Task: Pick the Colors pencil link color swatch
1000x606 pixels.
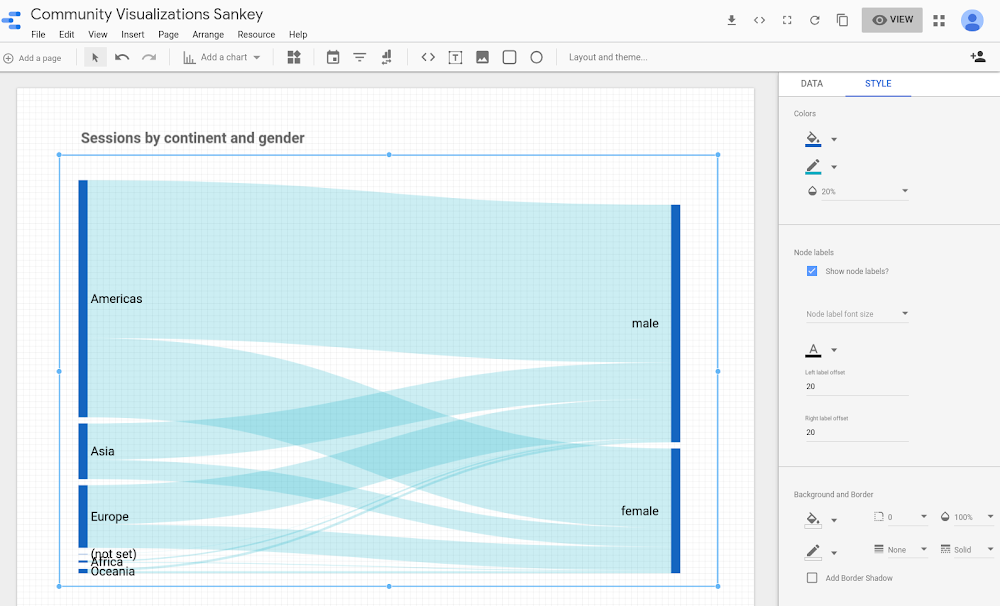Action: [x=813, y=167]
